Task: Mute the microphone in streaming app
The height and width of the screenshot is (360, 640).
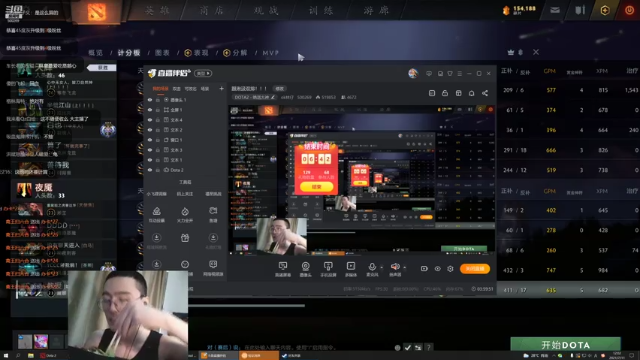Action: pos(372,267)
